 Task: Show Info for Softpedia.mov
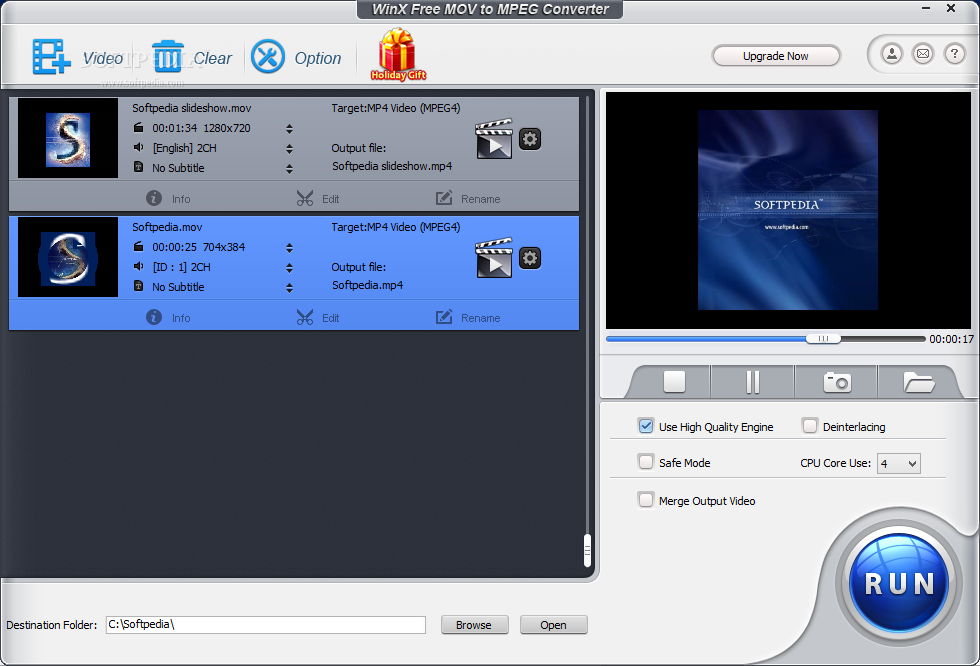coord(168,317)
